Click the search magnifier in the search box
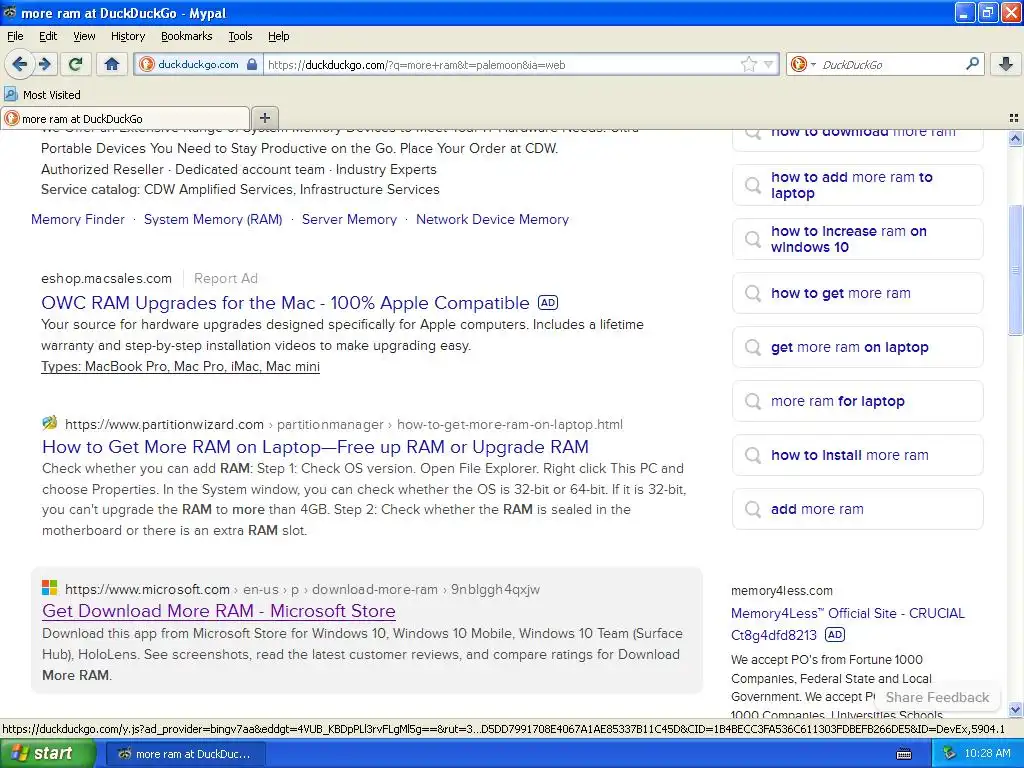 pos(972,64)
